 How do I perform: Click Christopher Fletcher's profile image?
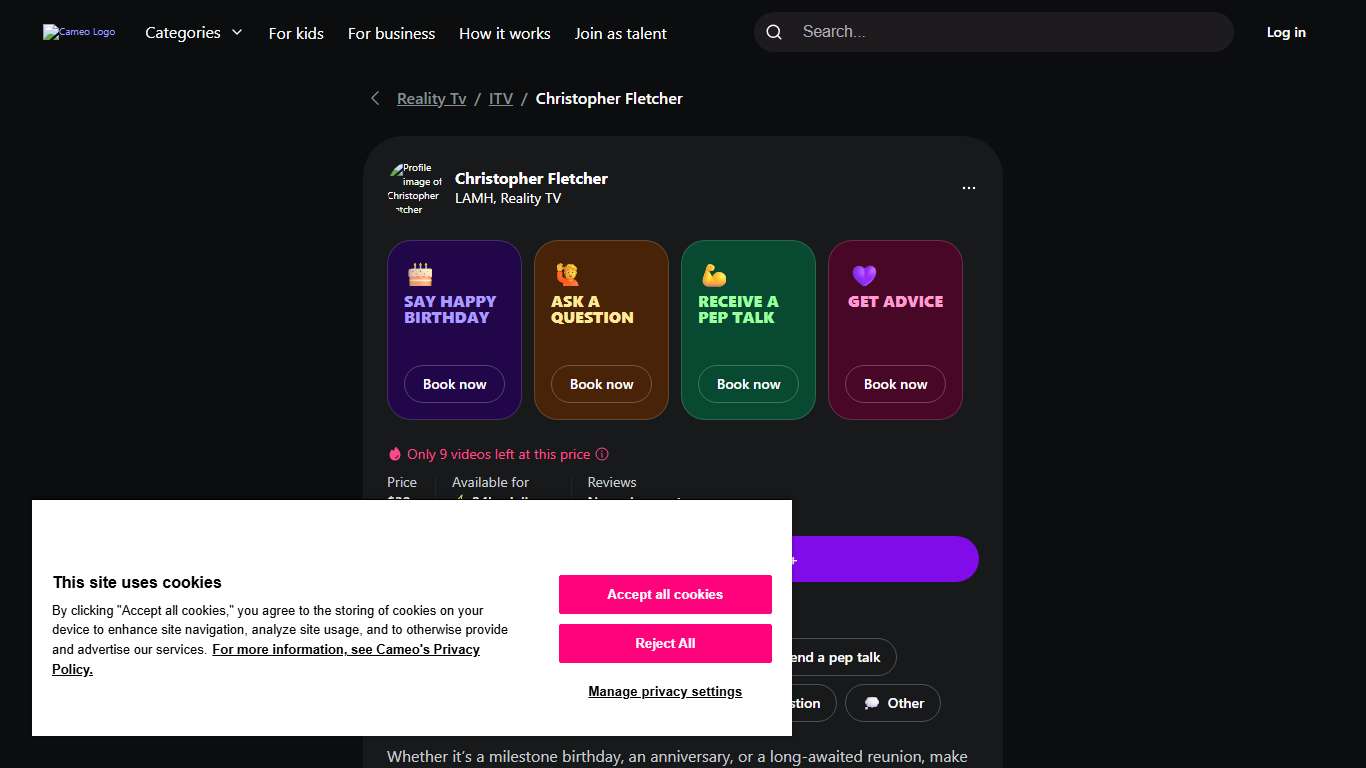415,188
